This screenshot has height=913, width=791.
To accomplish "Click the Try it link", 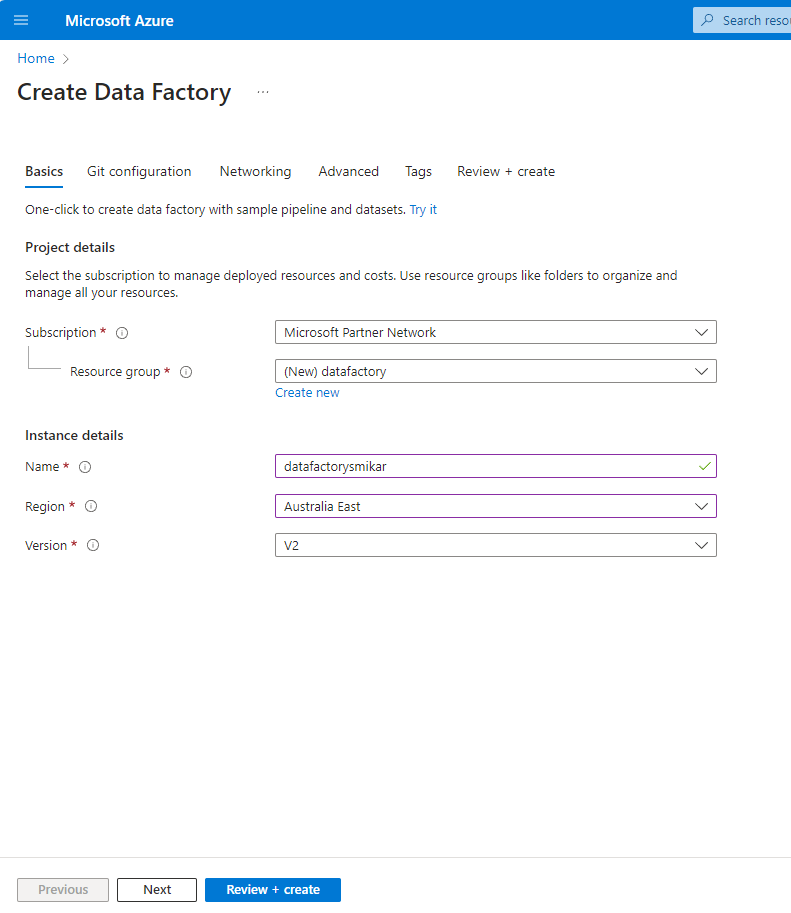I will tap(423, 210).
